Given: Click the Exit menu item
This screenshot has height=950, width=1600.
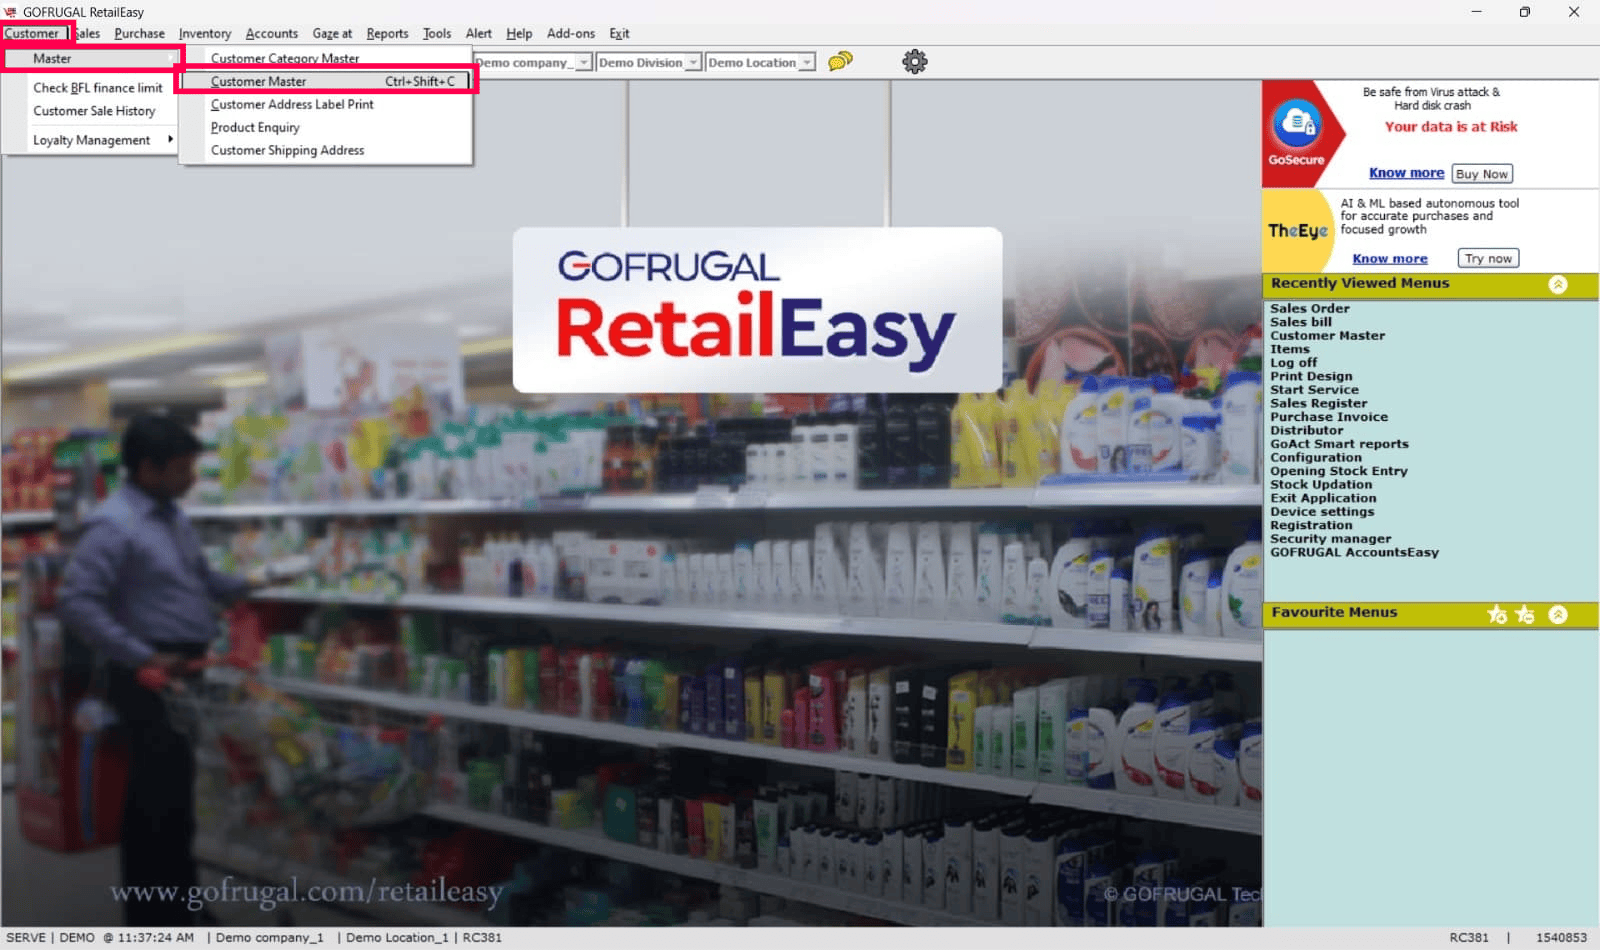Looking at the screenshot, I should coord(620,33).
